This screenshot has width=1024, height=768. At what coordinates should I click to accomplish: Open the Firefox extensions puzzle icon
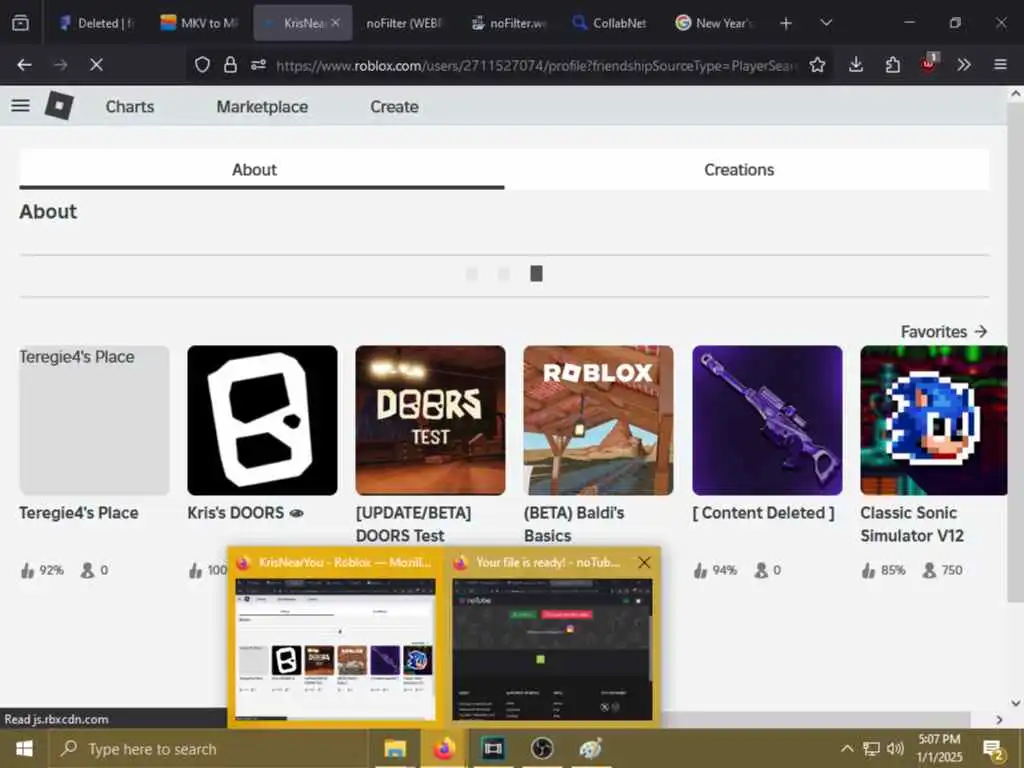[892, 65]
